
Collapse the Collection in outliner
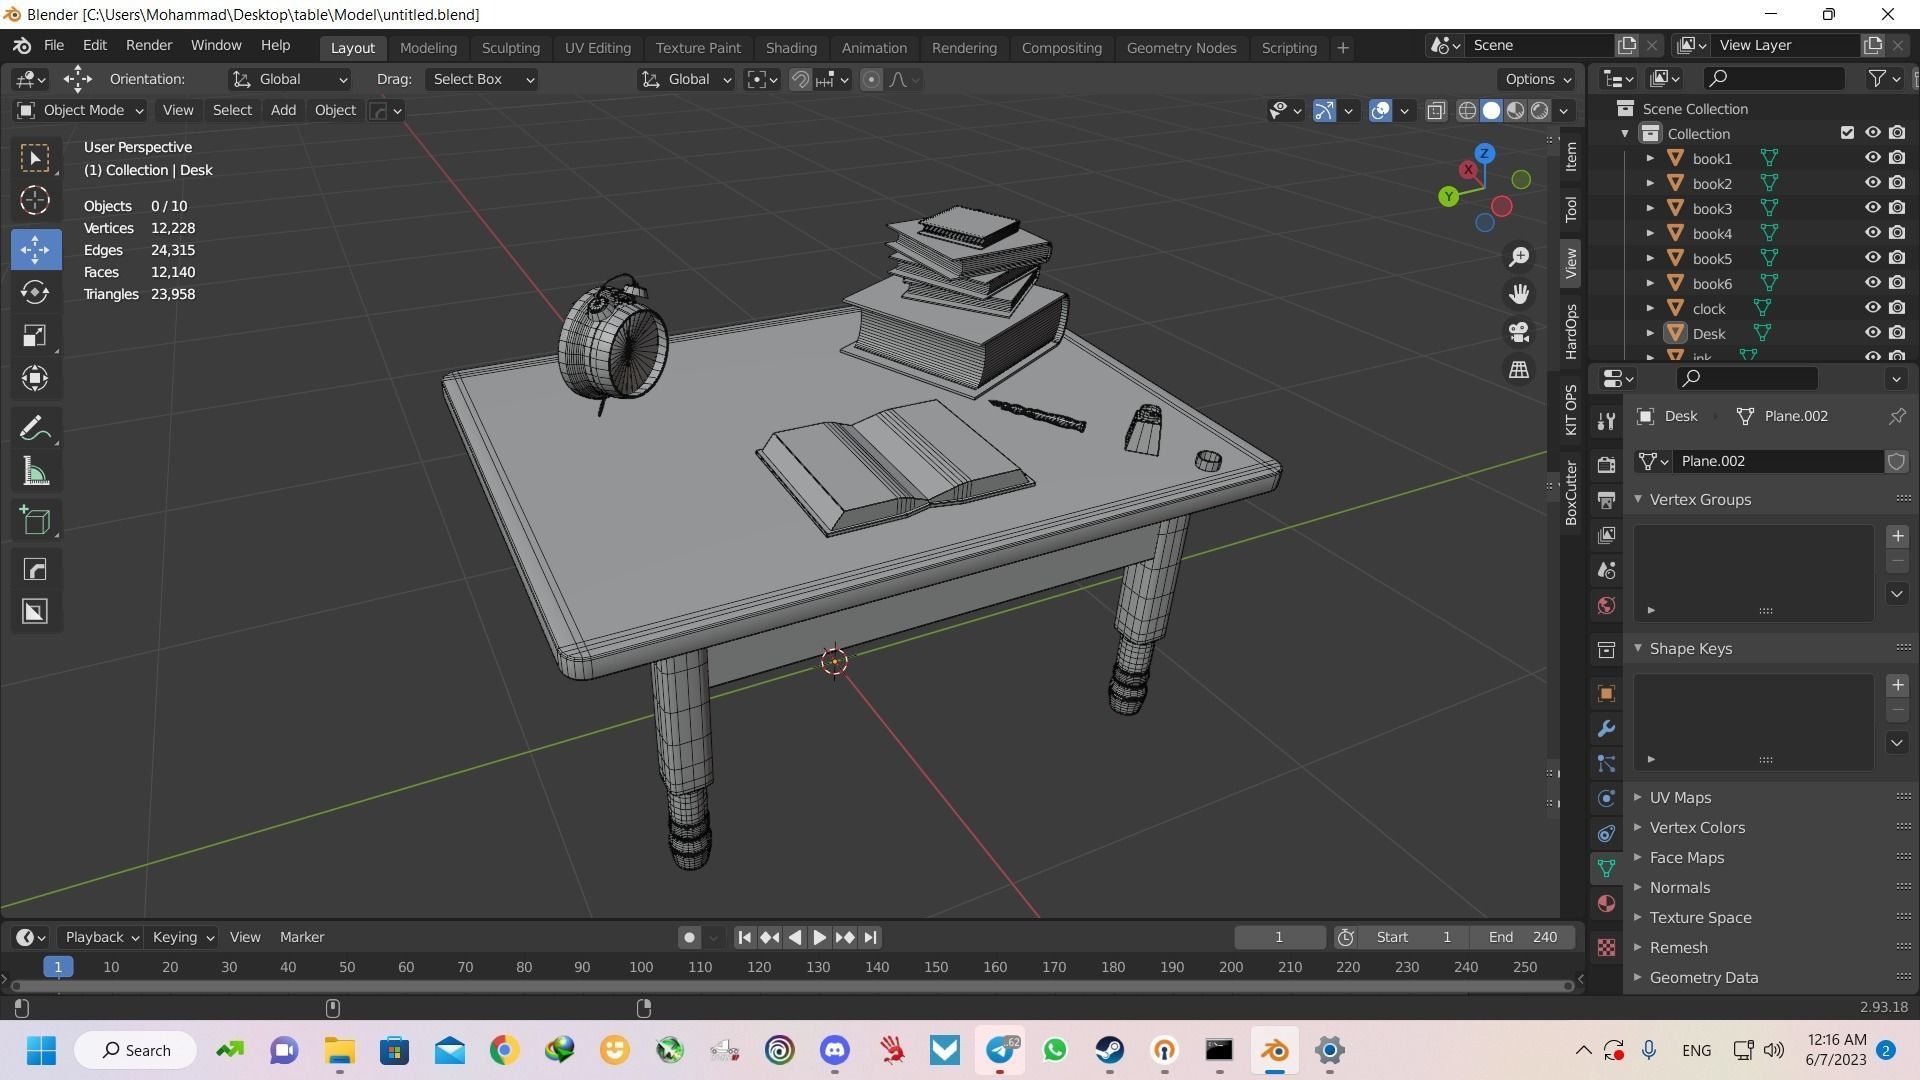(x=1625, y=134)
